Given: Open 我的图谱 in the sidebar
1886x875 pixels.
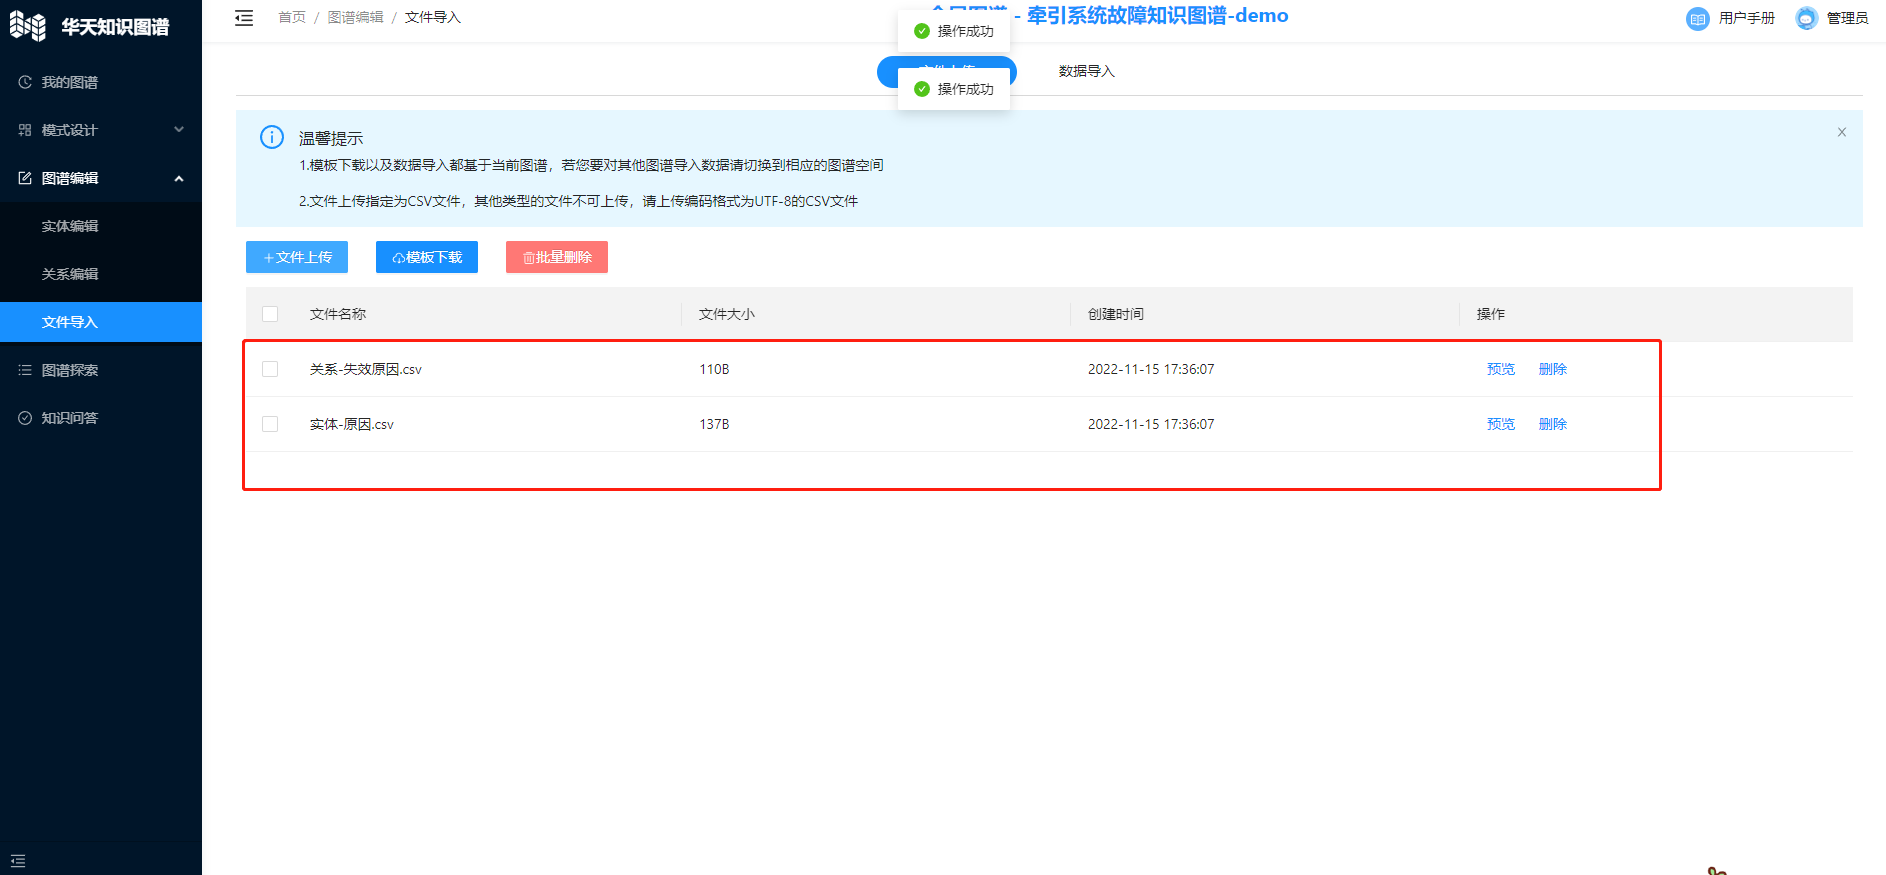Looking at the screenshot, I should coord(70,82).
